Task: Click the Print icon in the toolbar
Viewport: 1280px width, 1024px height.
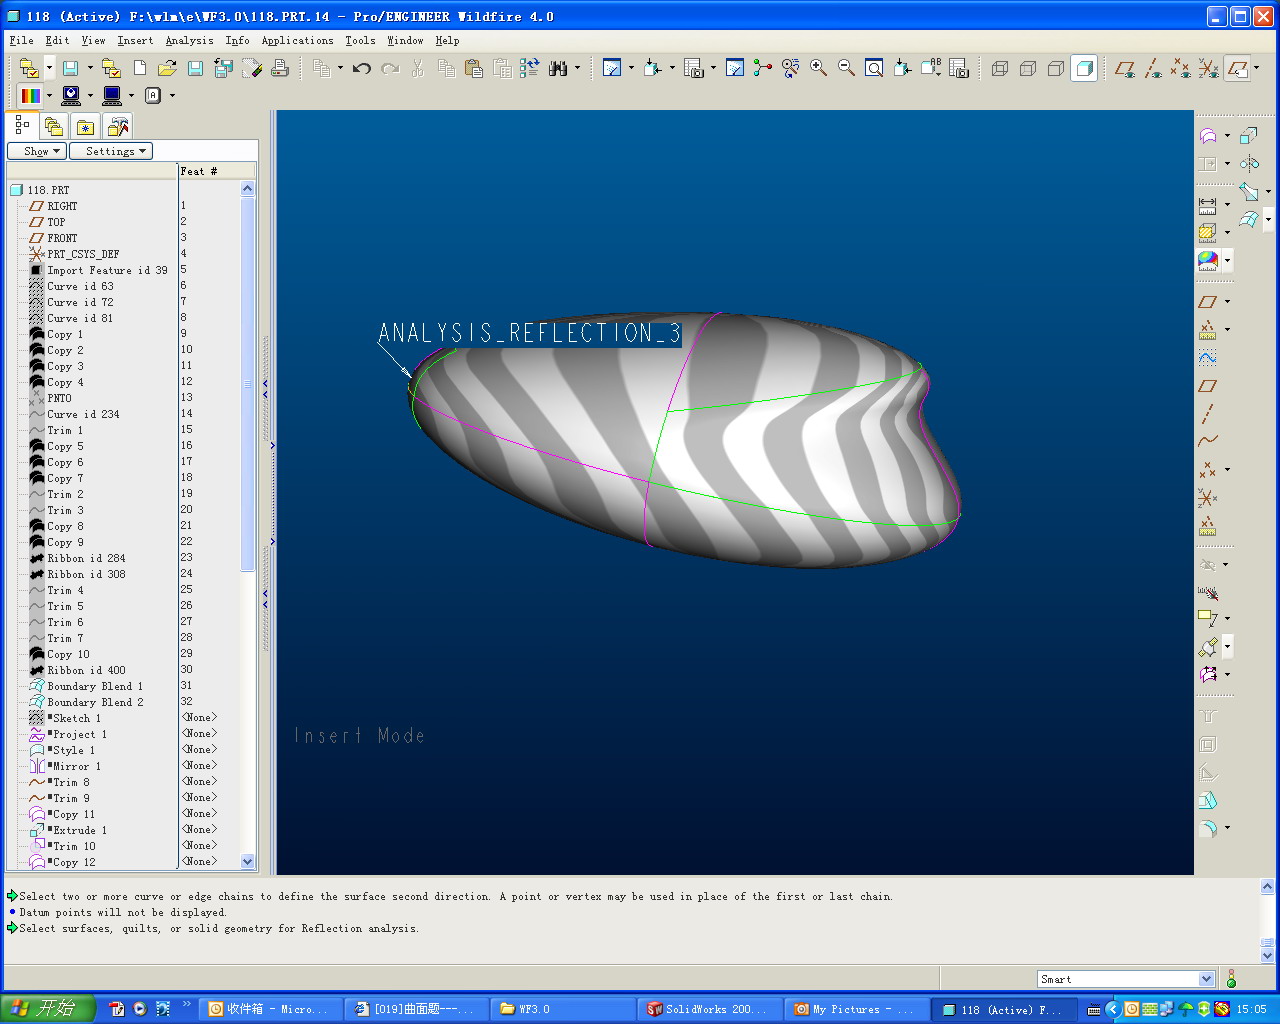Action: [x=280, y=68]
